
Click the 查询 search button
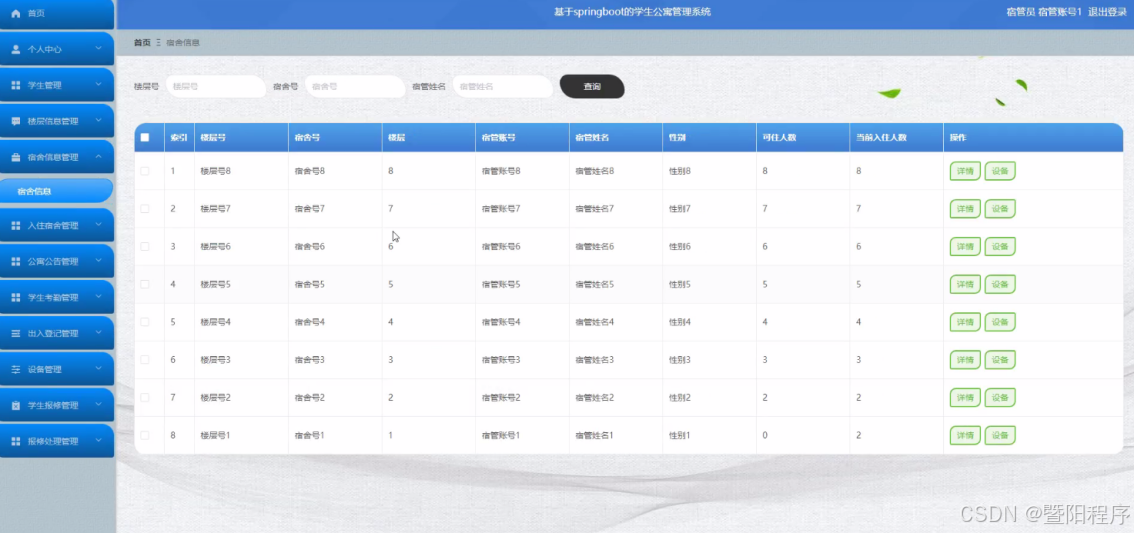point(592,87)
